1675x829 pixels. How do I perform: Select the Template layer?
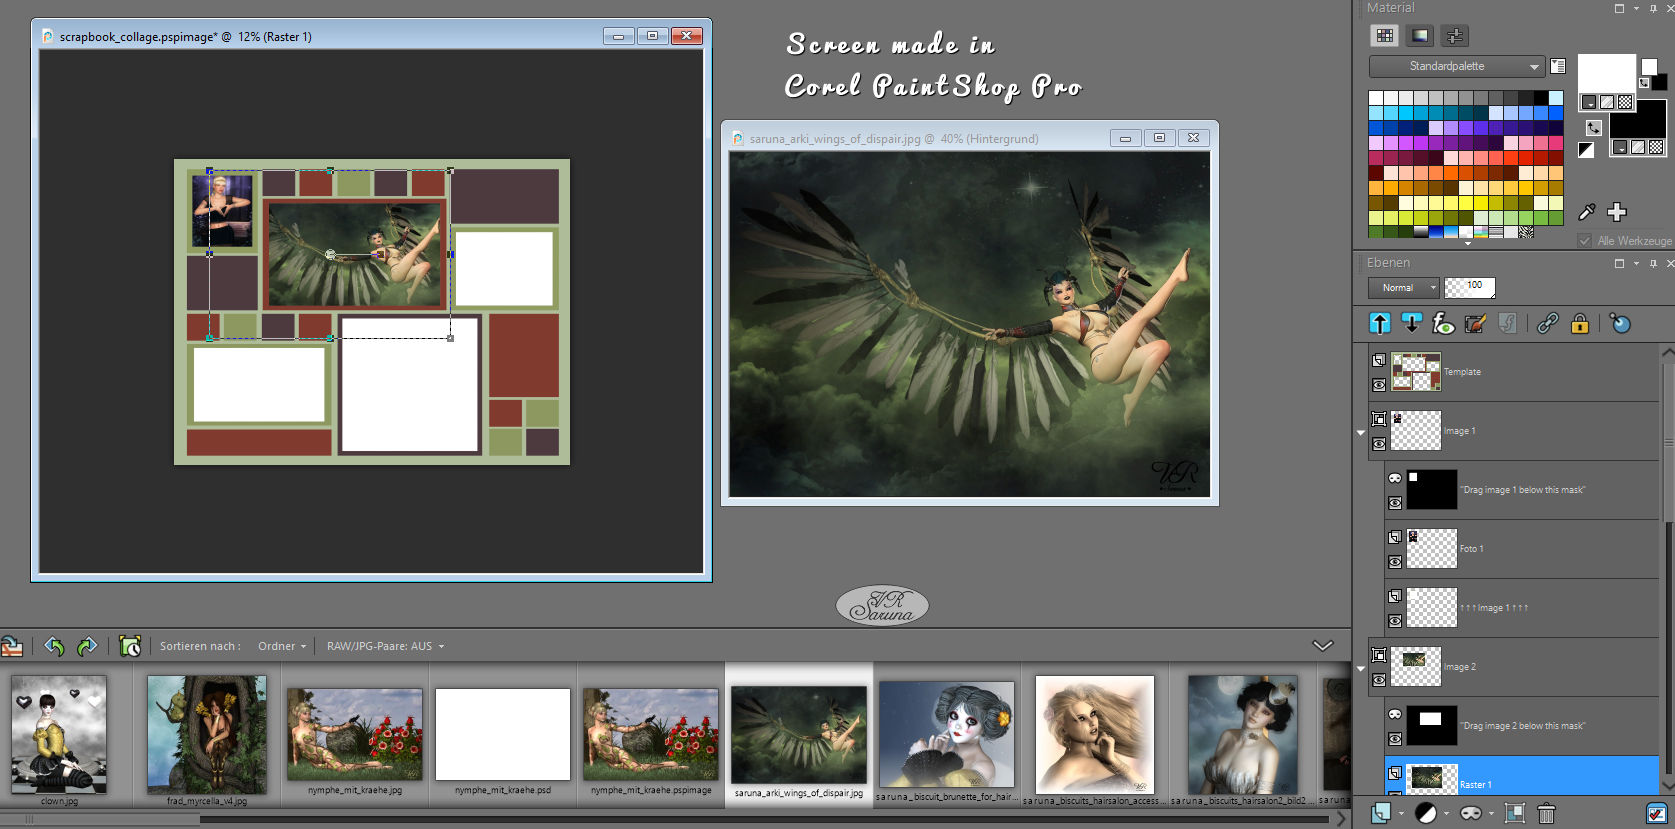(1514, 372)
